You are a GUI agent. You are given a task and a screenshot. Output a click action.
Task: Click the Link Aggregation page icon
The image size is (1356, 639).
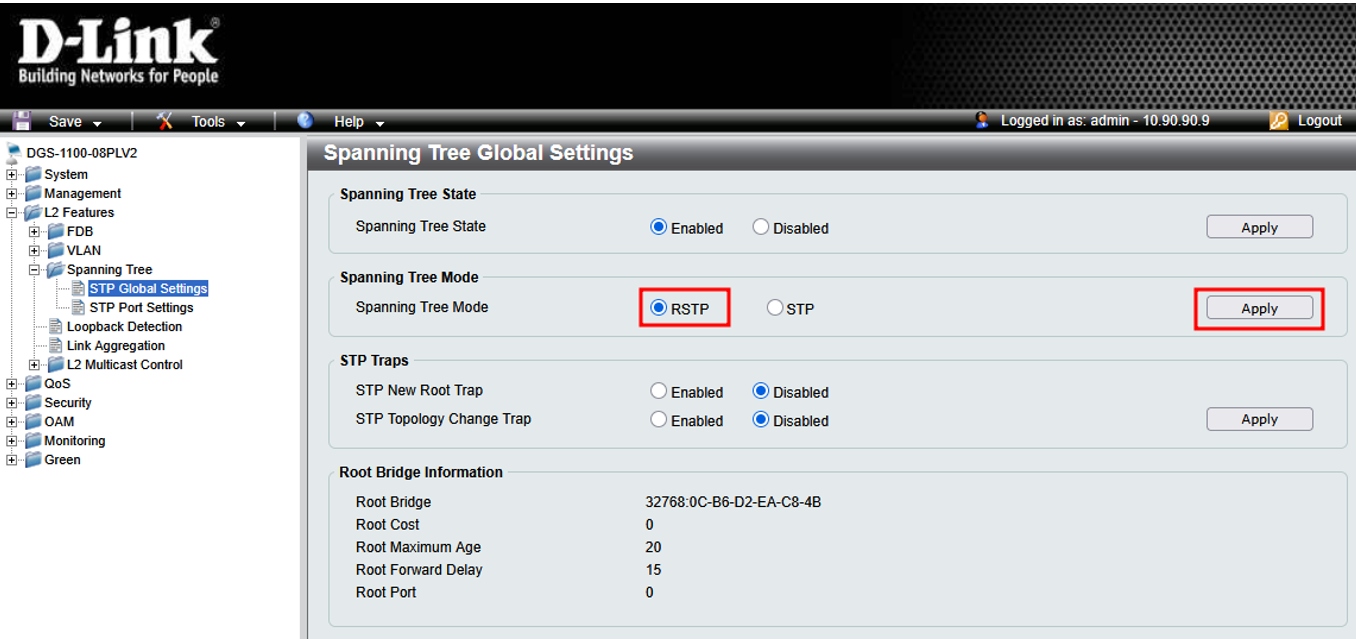56,346
